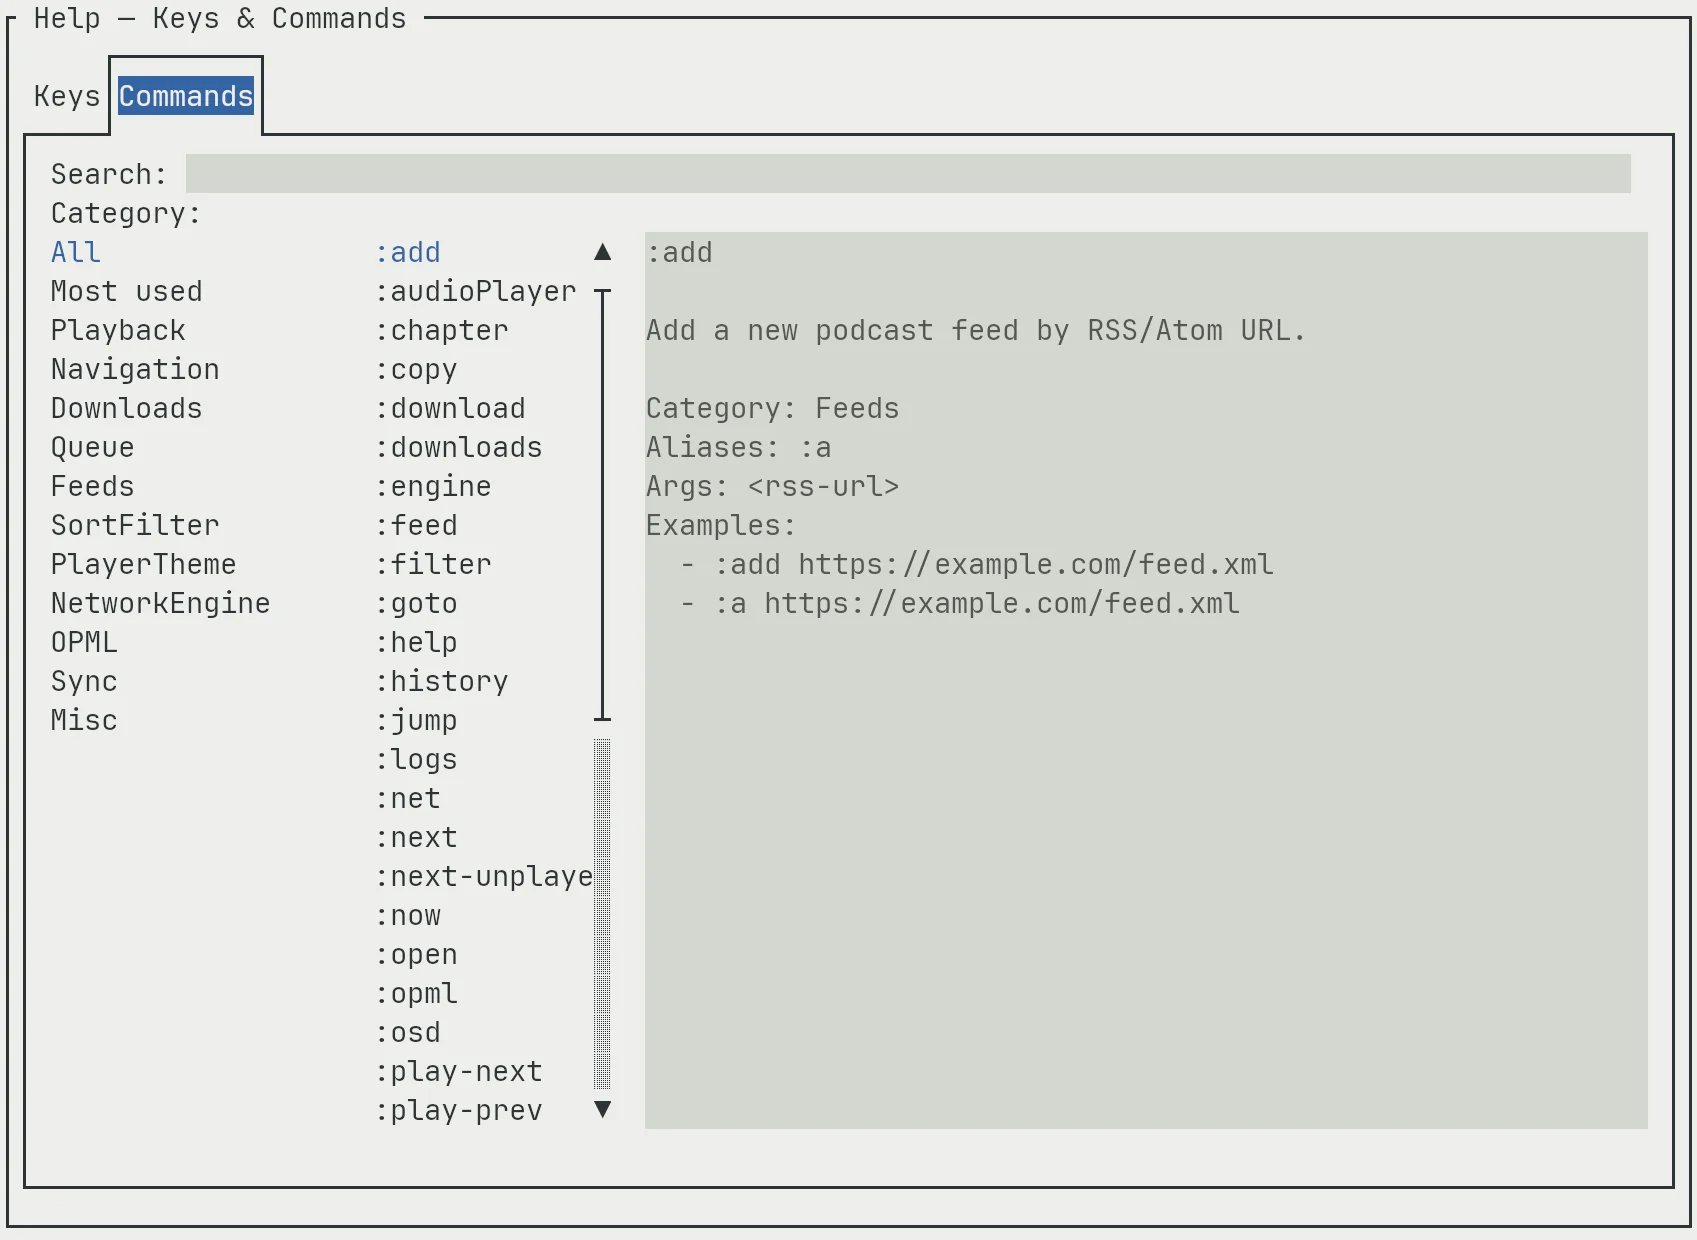Focus the Search input field
Image resolution: width=1697 pixels, height=1240 pixels.
pos(908,174)
